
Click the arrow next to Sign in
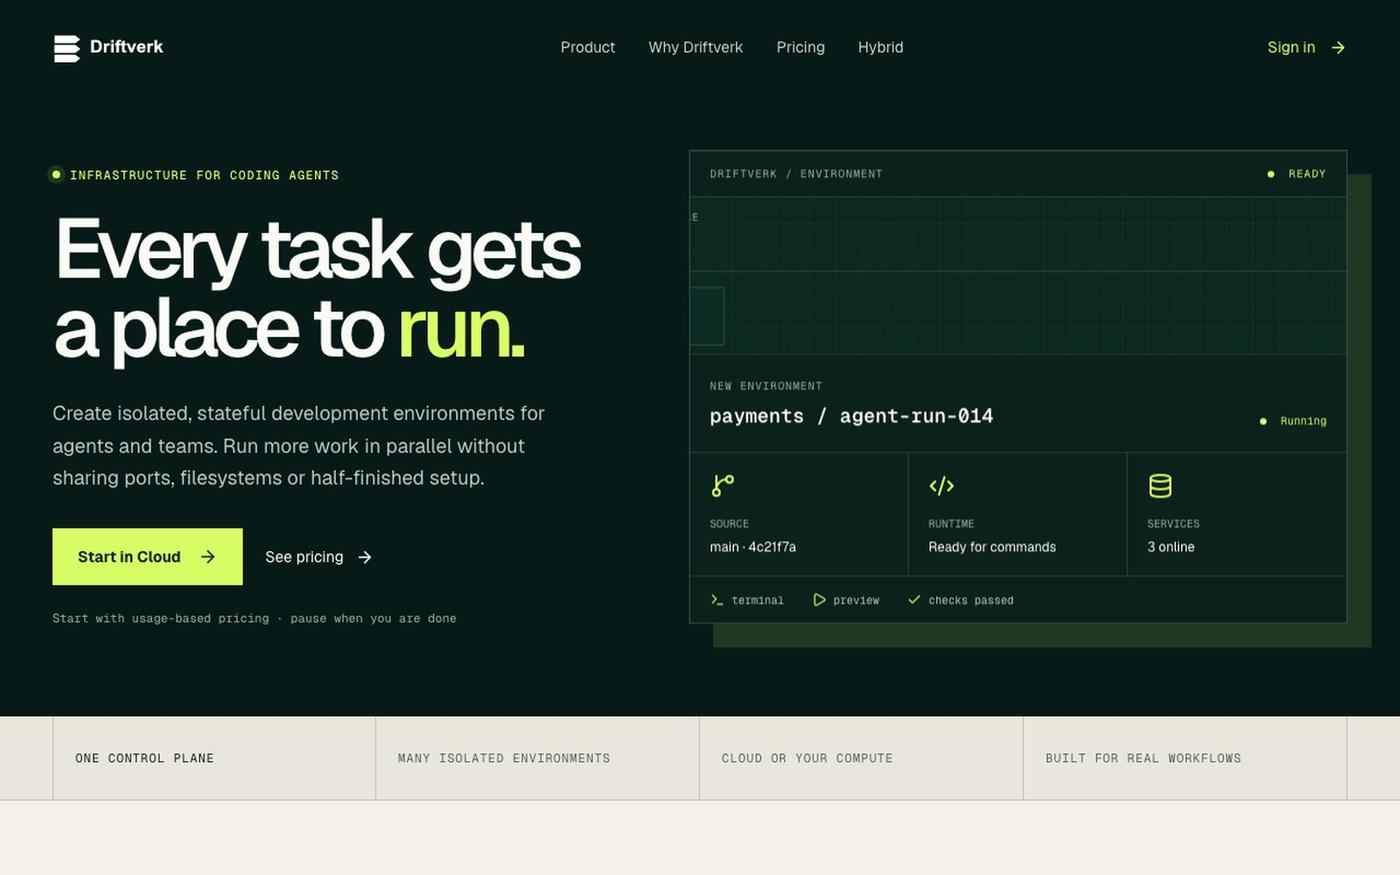point(1338,47)
